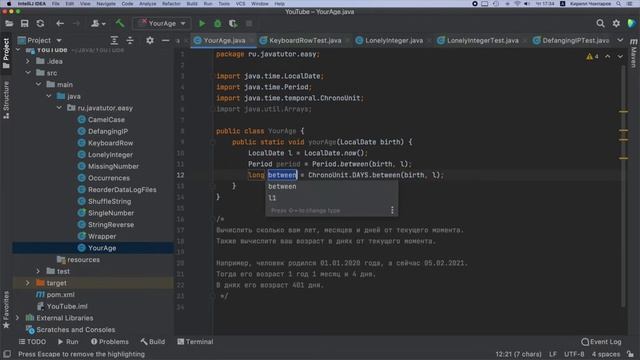Open the Favorites sidebar tab
The image size is (640, 360).
click(6, 310)
